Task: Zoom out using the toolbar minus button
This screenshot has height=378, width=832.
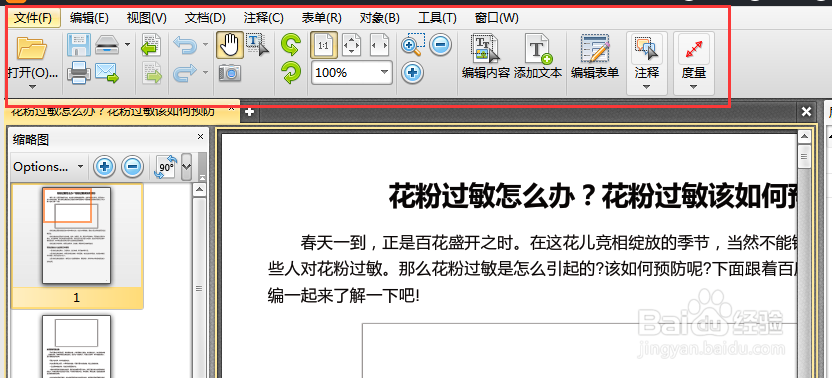Action: pos(440,45)
